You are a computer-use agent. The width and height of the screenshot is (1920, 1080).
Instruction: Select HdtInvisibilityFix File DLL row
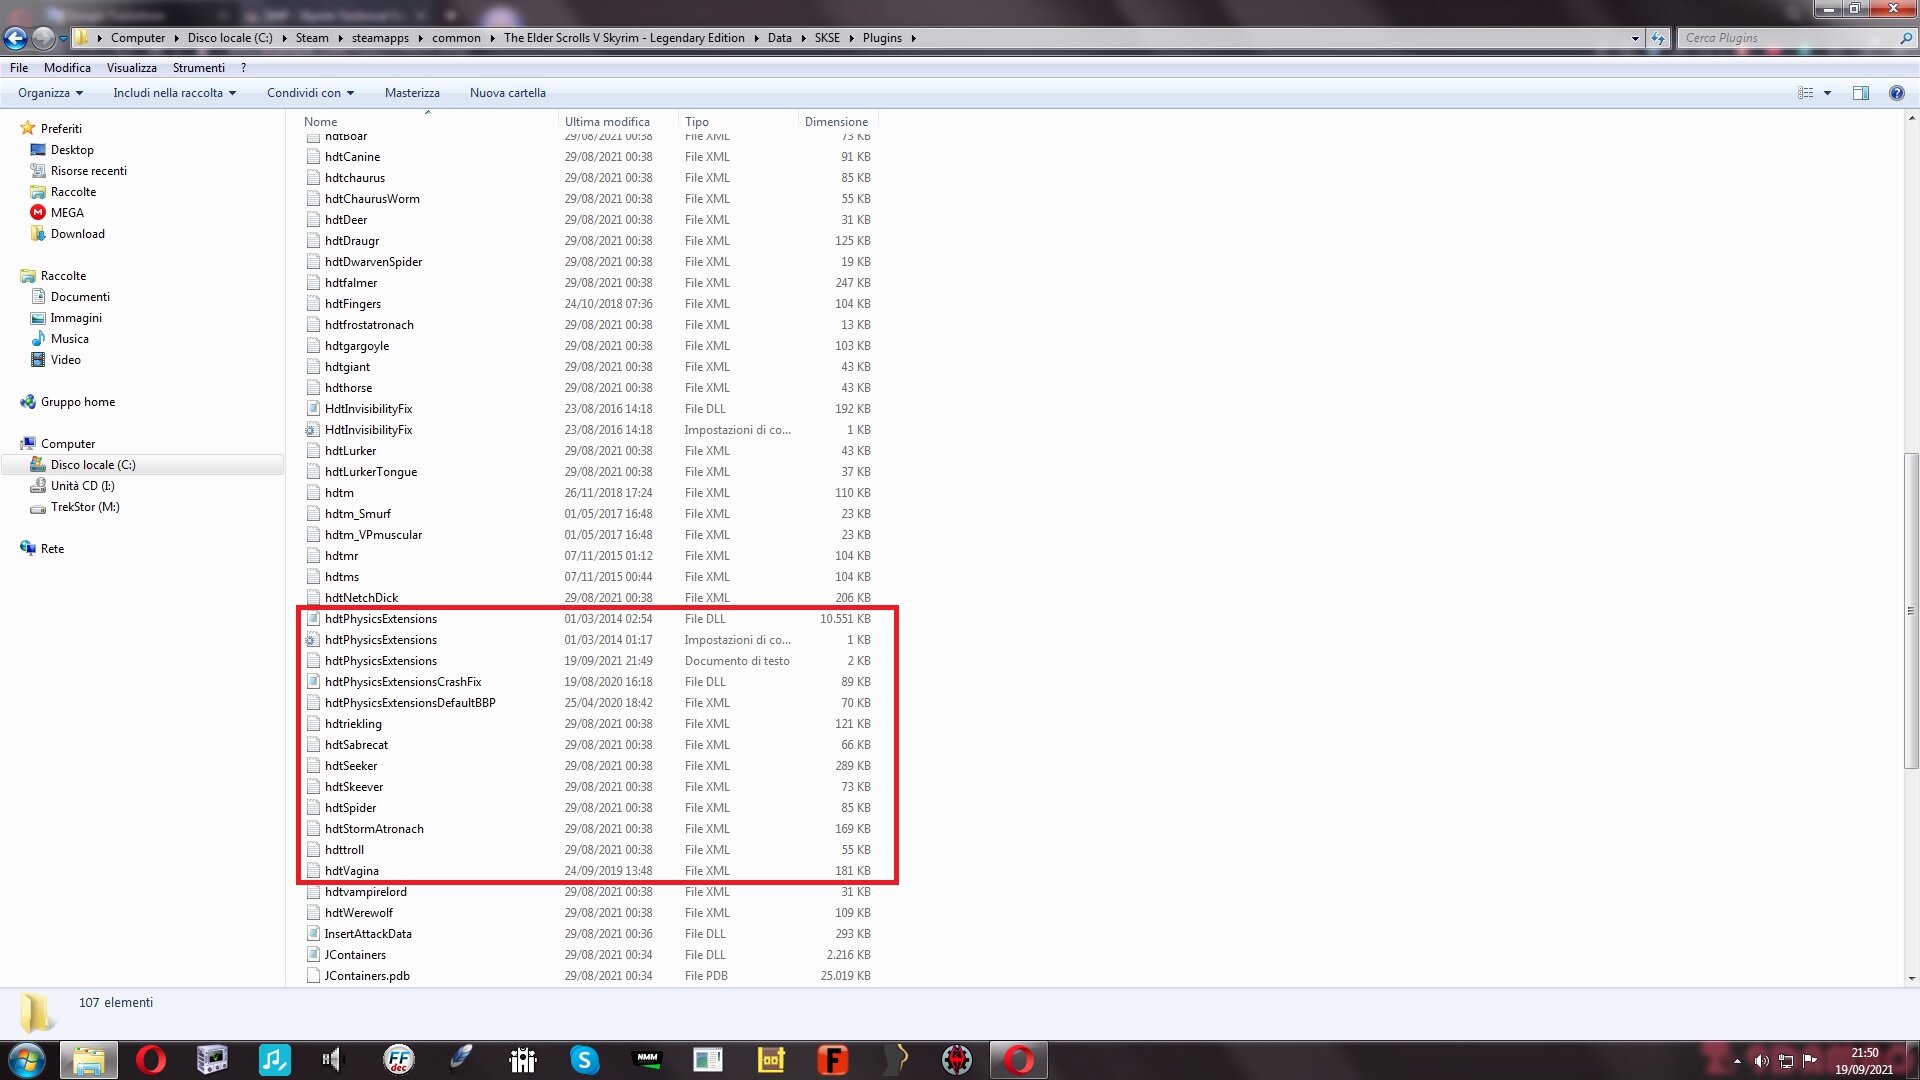pos(588,409)
